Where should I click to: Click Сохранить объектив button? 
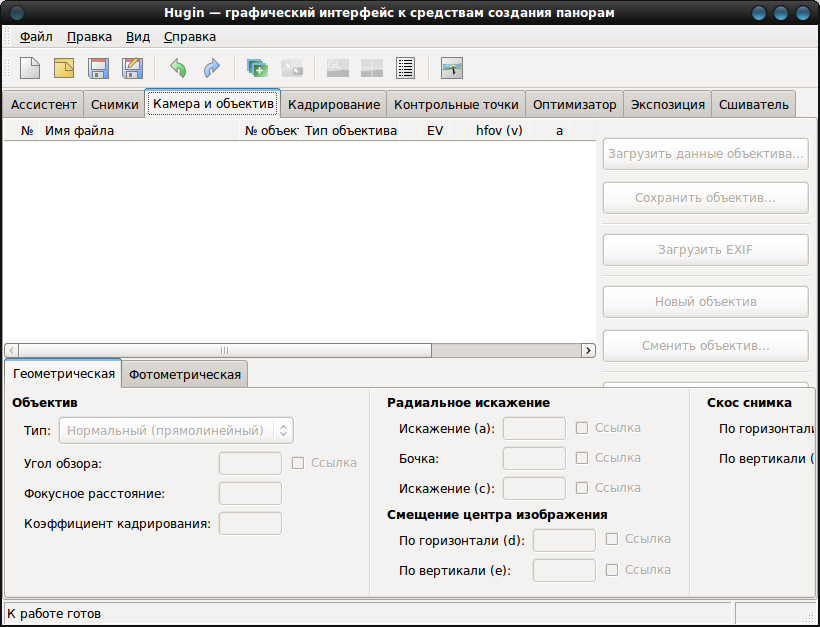click(x=705, y=198)
